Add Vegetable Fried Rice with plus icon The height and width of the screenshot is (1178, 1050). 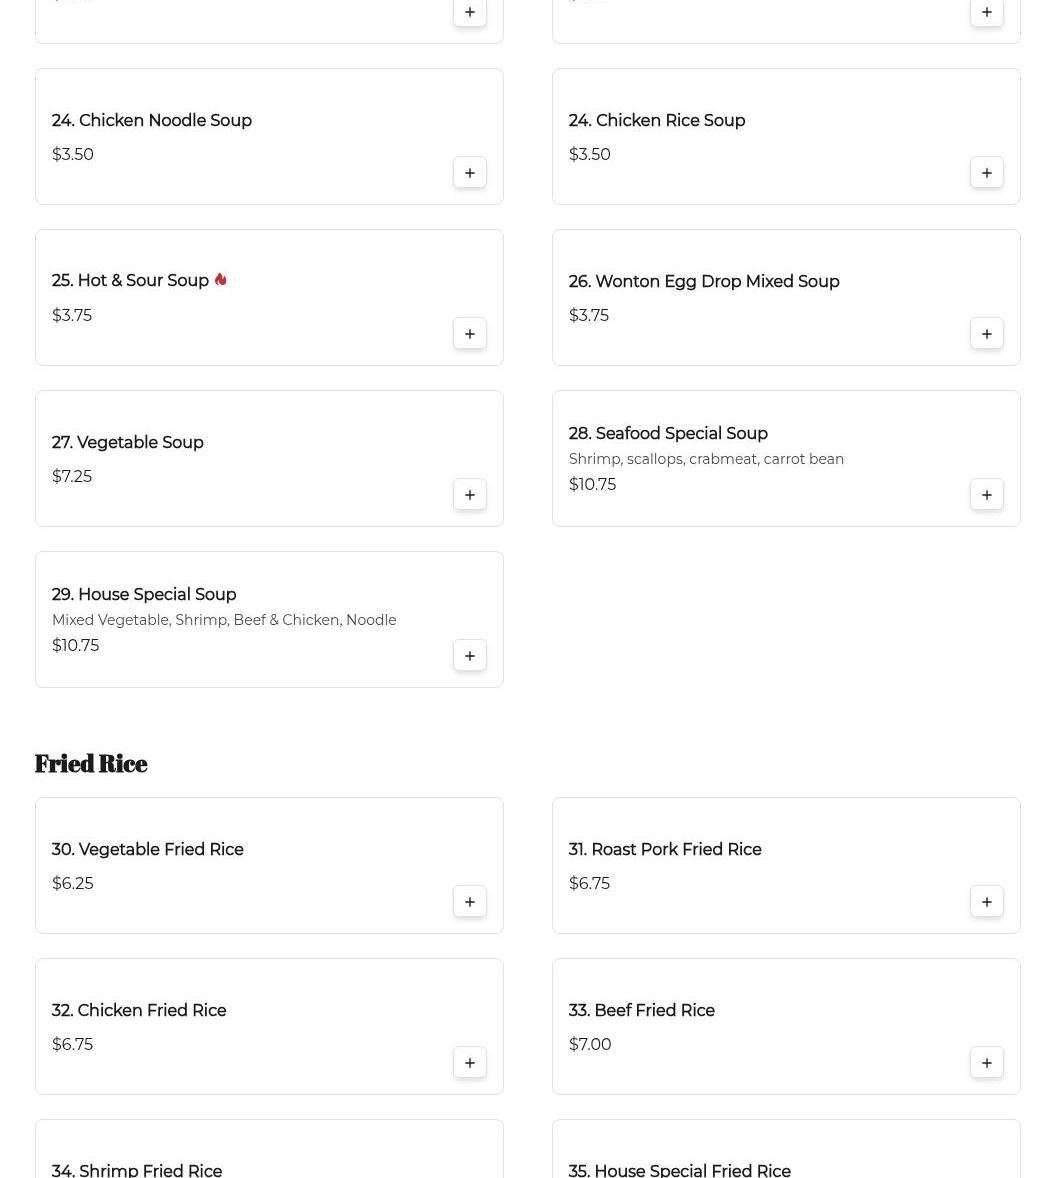coord(469,901)
